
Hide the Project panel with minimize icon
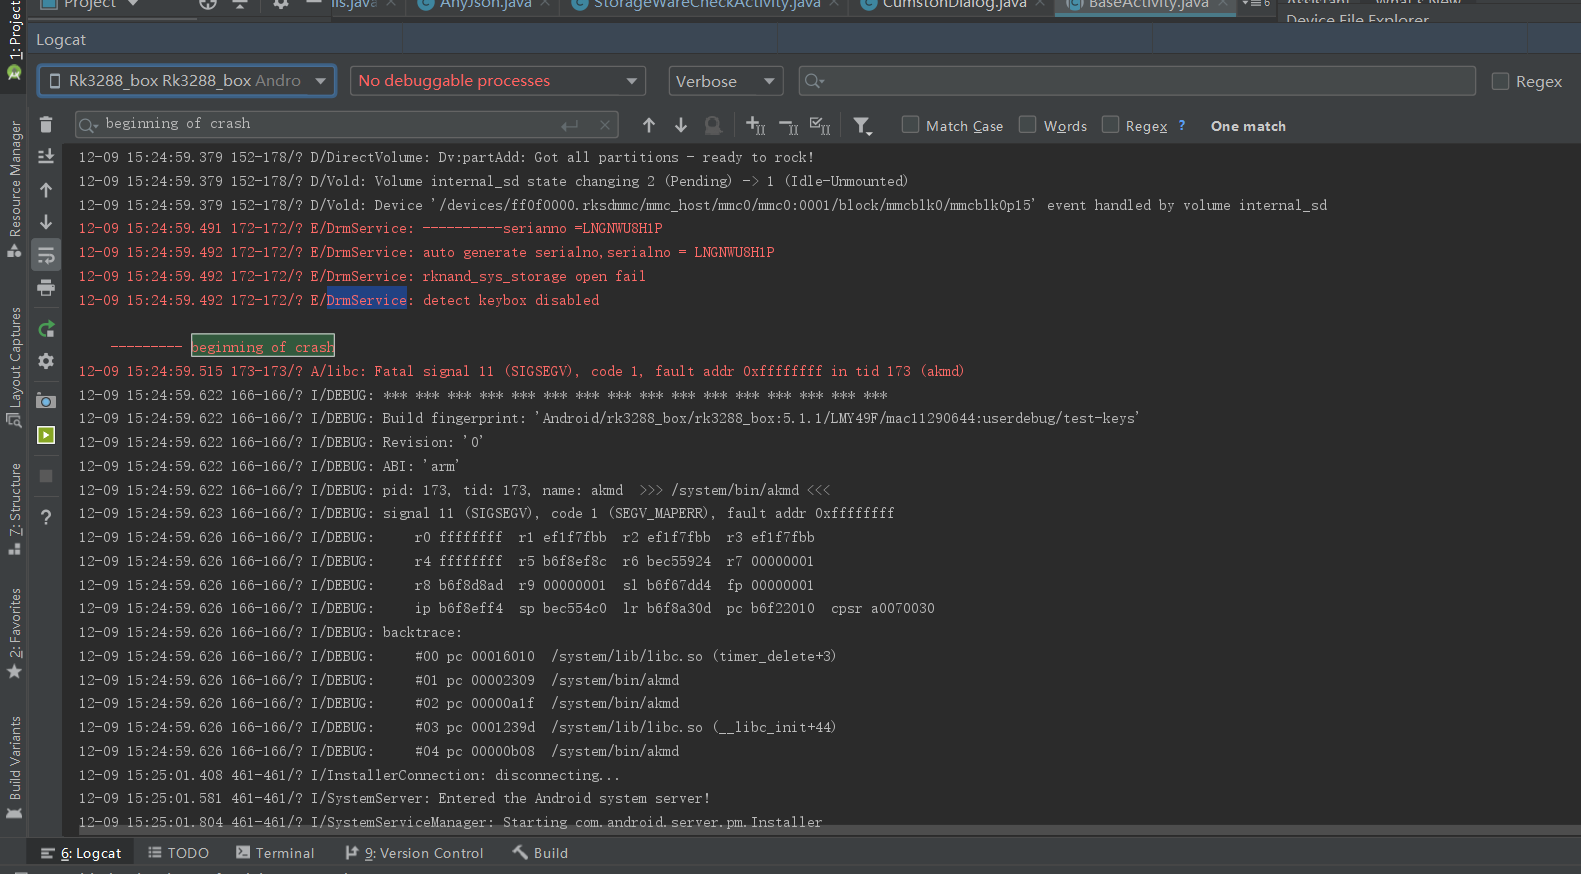tap(313, 4)
